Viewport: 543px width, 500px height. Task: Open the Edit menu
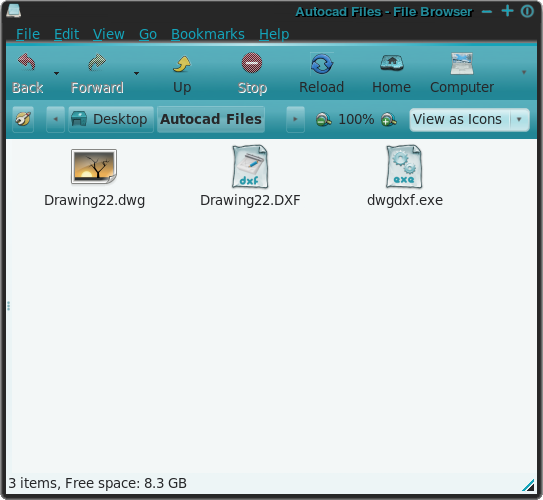pyautogui.click(x=66, y=34)
